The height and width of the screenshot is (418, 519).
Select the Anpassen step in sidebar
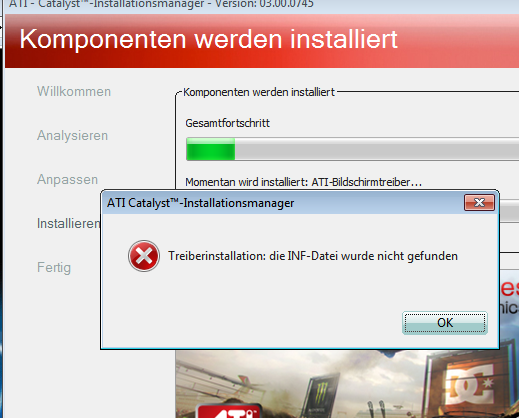(67, 179)
